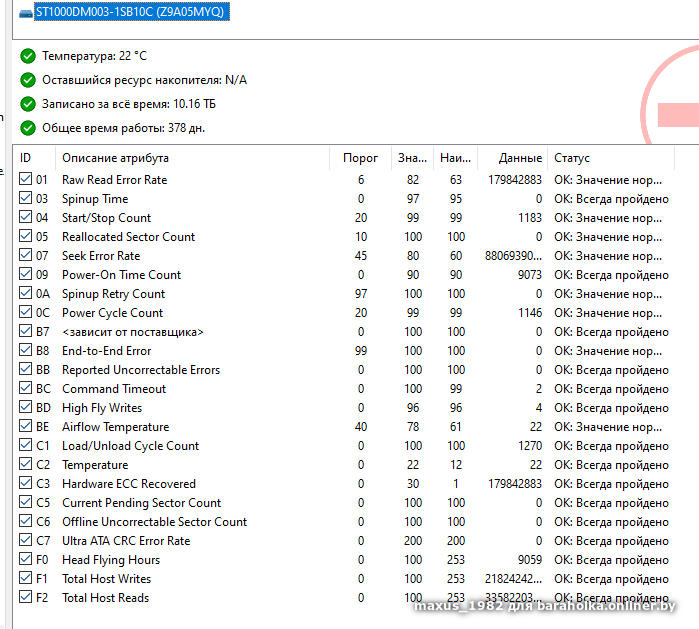This screenshot has height=629, width=699.
Task: Toggle the 04 Start/Stop Count checkbox
Action: [25, 217]
